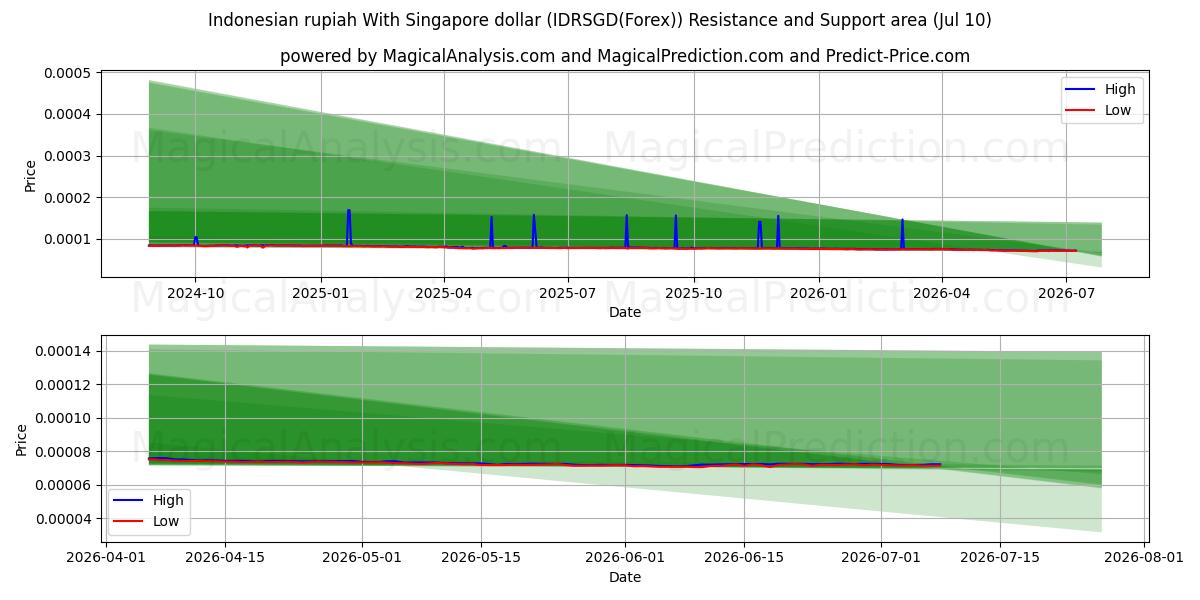Click the 2026-07-15 tick label
Image resolution: width=1200 pixels, height=600 pixels.
[x=1000, y=558]
